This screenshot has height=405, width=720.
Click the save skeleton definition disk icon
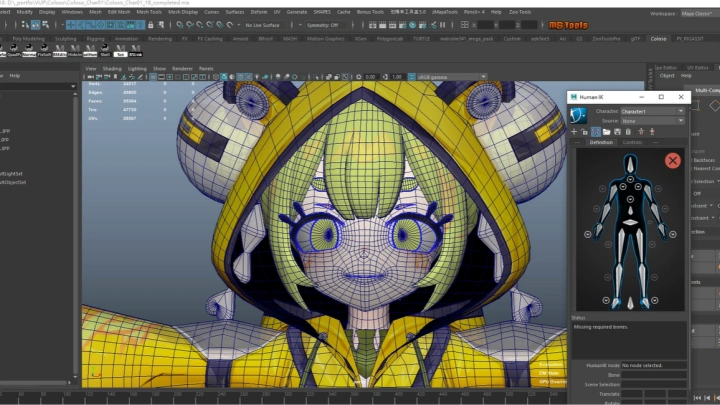[x=617, y=132]
